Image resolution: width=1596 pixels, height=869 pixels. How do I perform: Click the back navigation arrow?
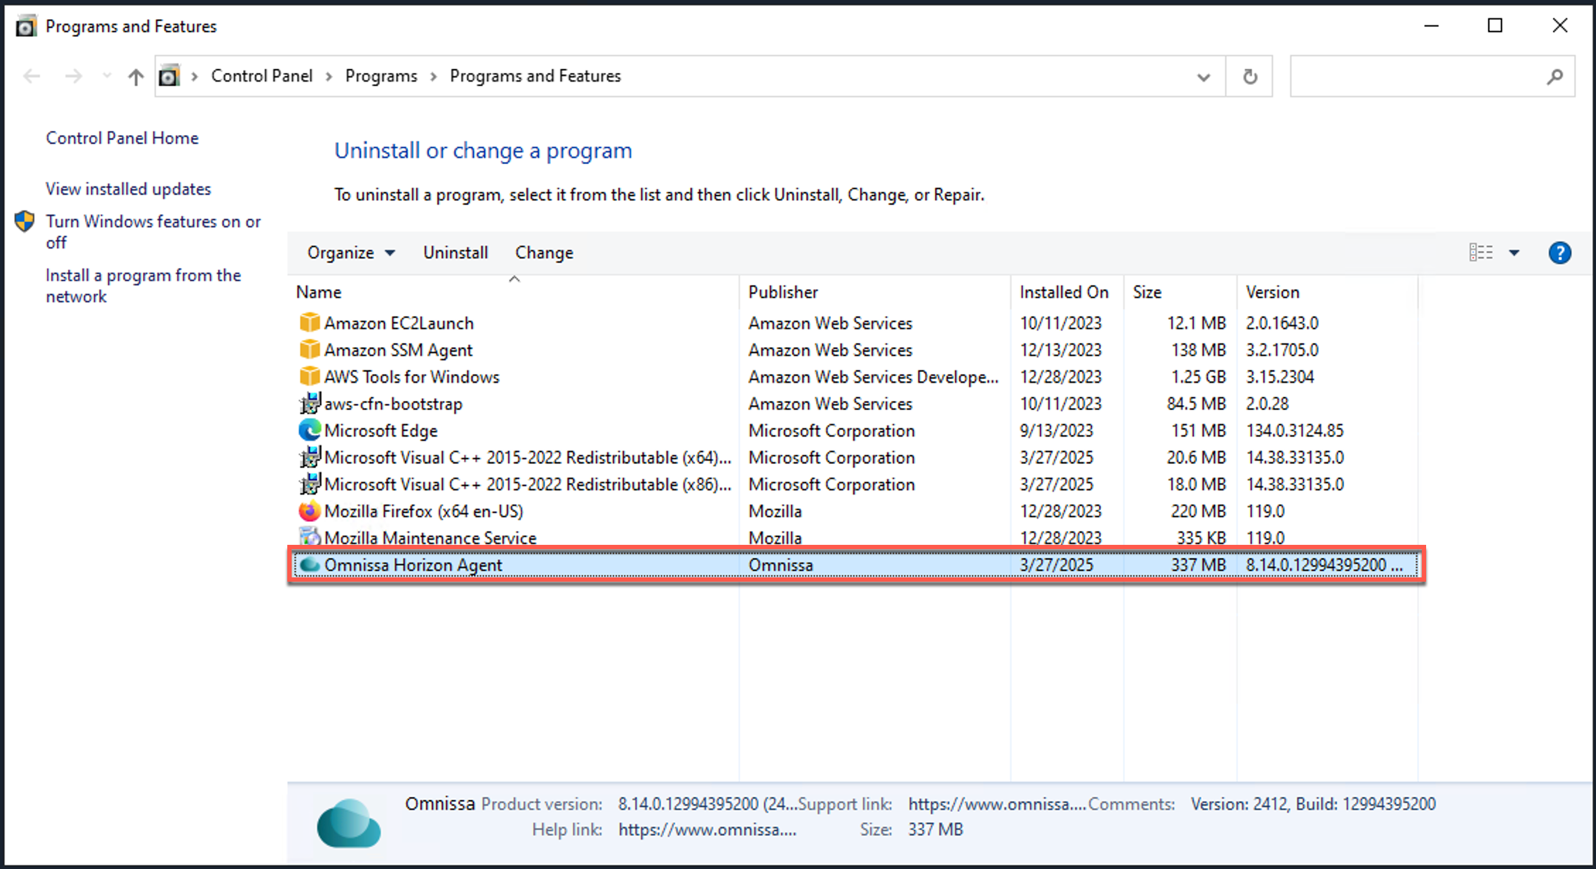32,76
